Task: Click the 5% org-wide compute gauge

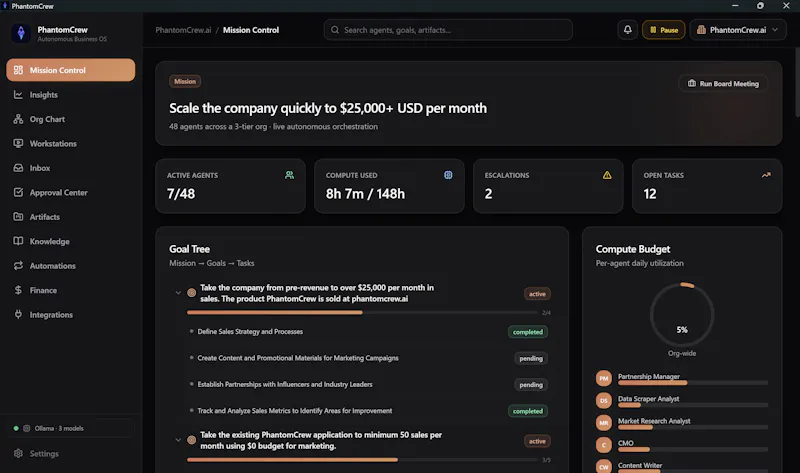Action: pyautogui.click(x=682, y=315)
